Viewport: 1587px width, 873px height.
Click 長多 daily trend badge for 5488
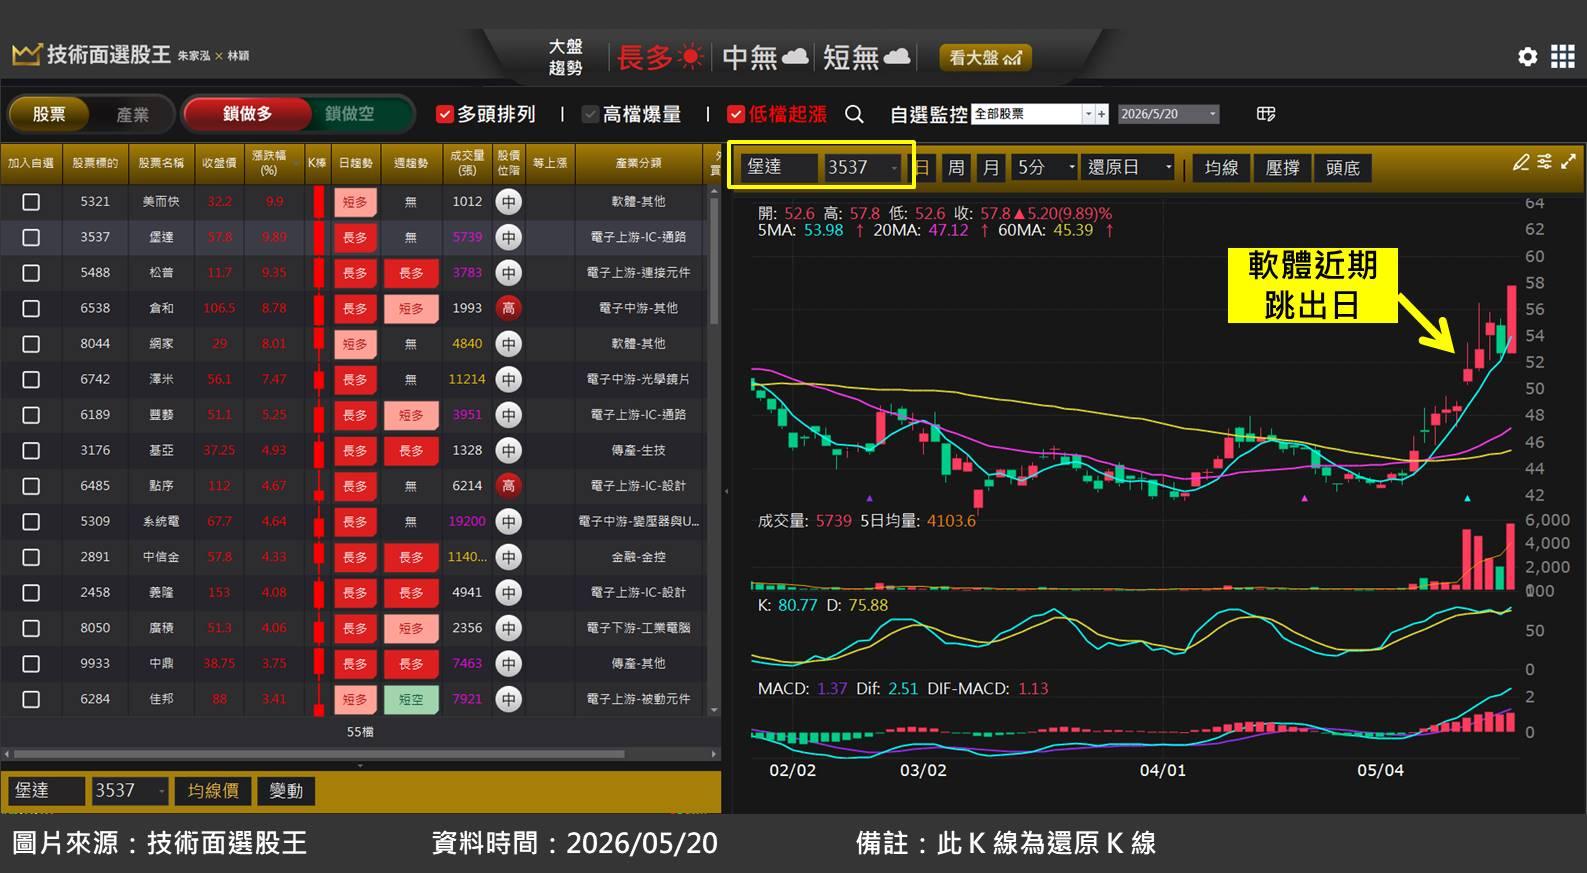click(355, 273)
